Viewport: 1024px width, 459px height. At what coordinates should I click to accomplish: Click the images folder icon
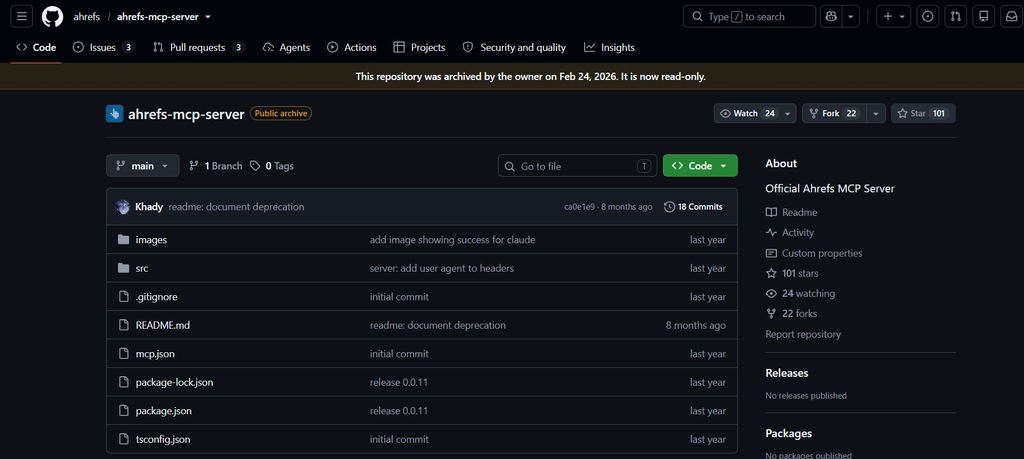coord(123,240)
